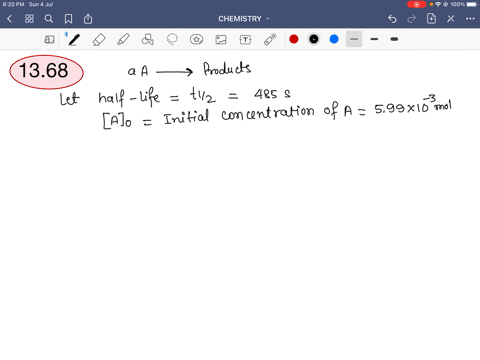
Task: Tap the screen recording indicator
Action: [x=416, y=4]
